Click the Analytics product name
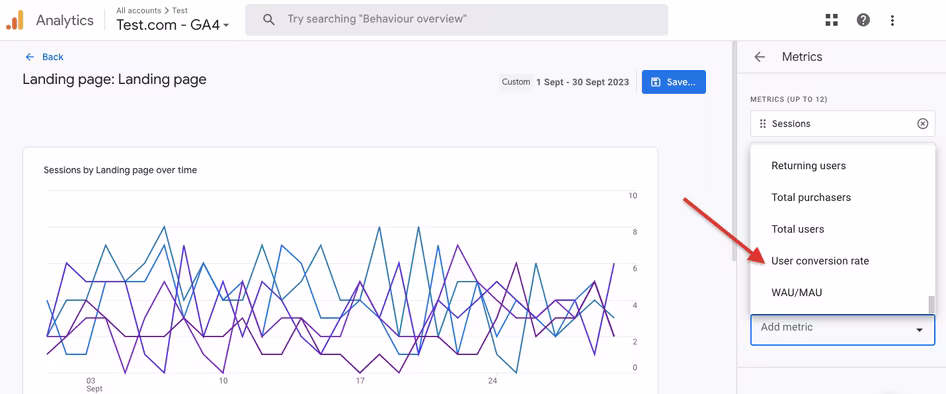 (x=65, y=20)
